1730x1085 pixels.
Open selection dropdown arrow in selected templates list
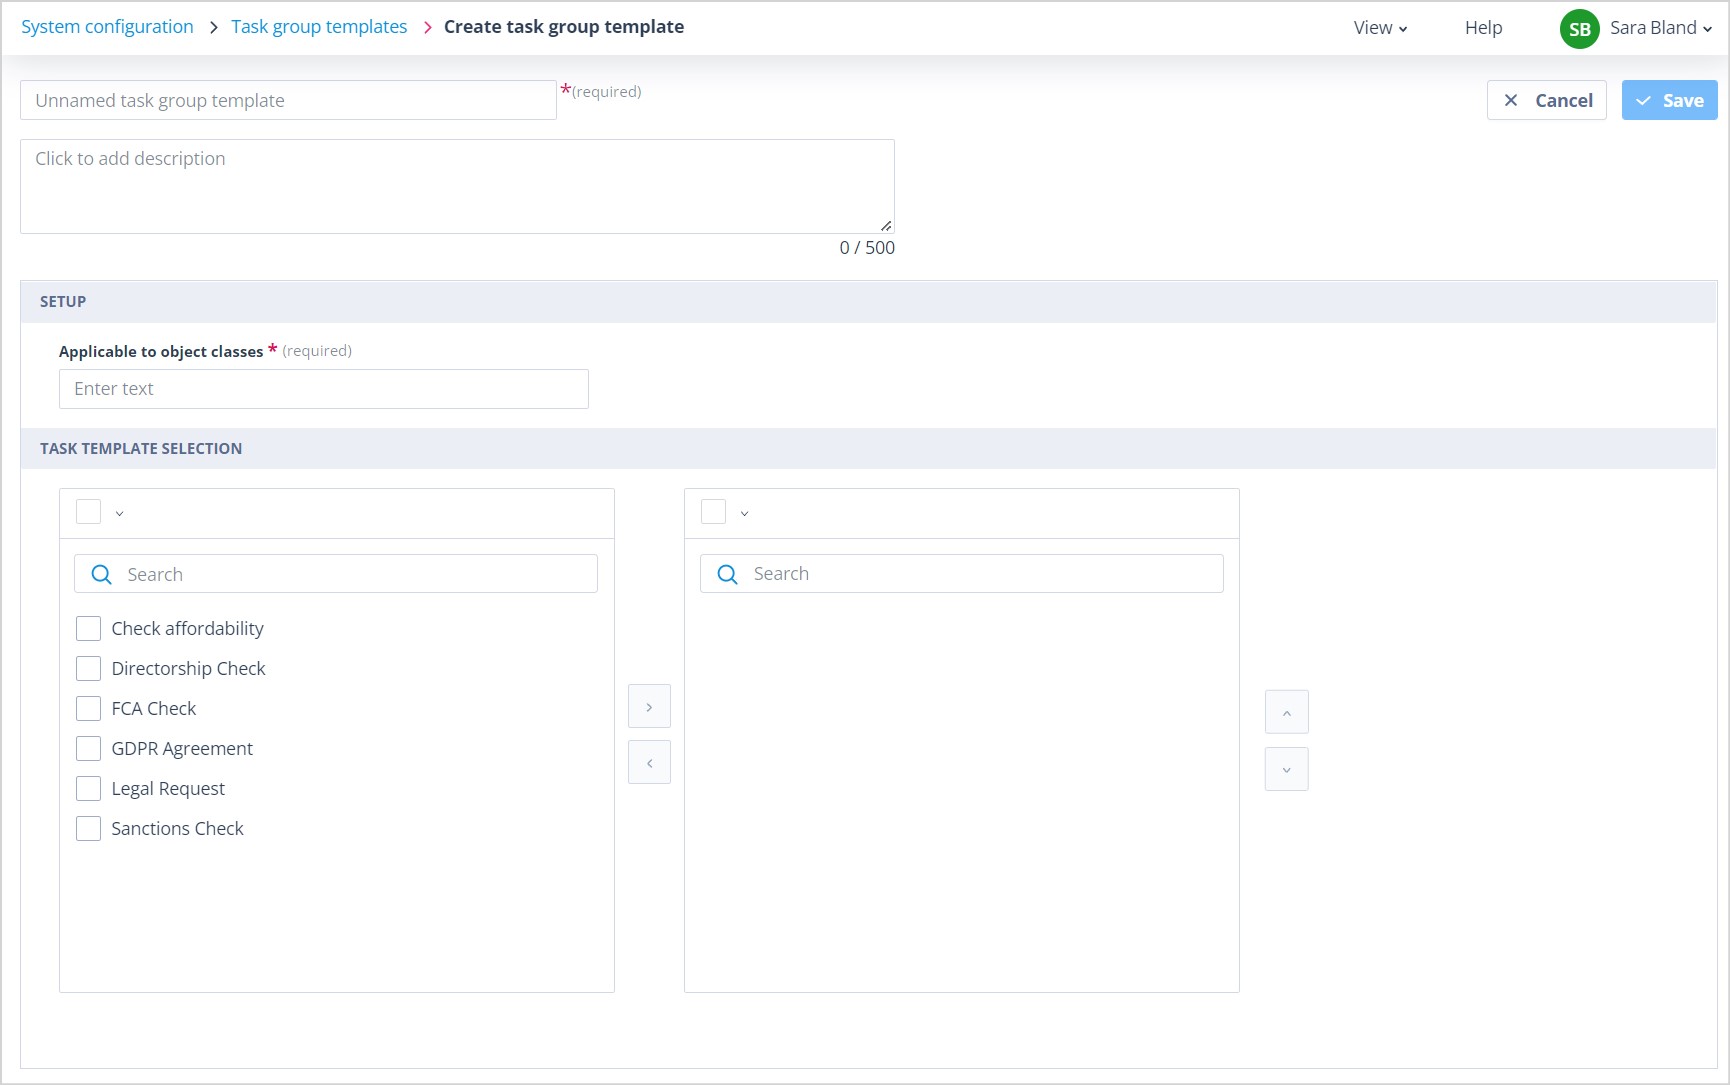[744, 514]
